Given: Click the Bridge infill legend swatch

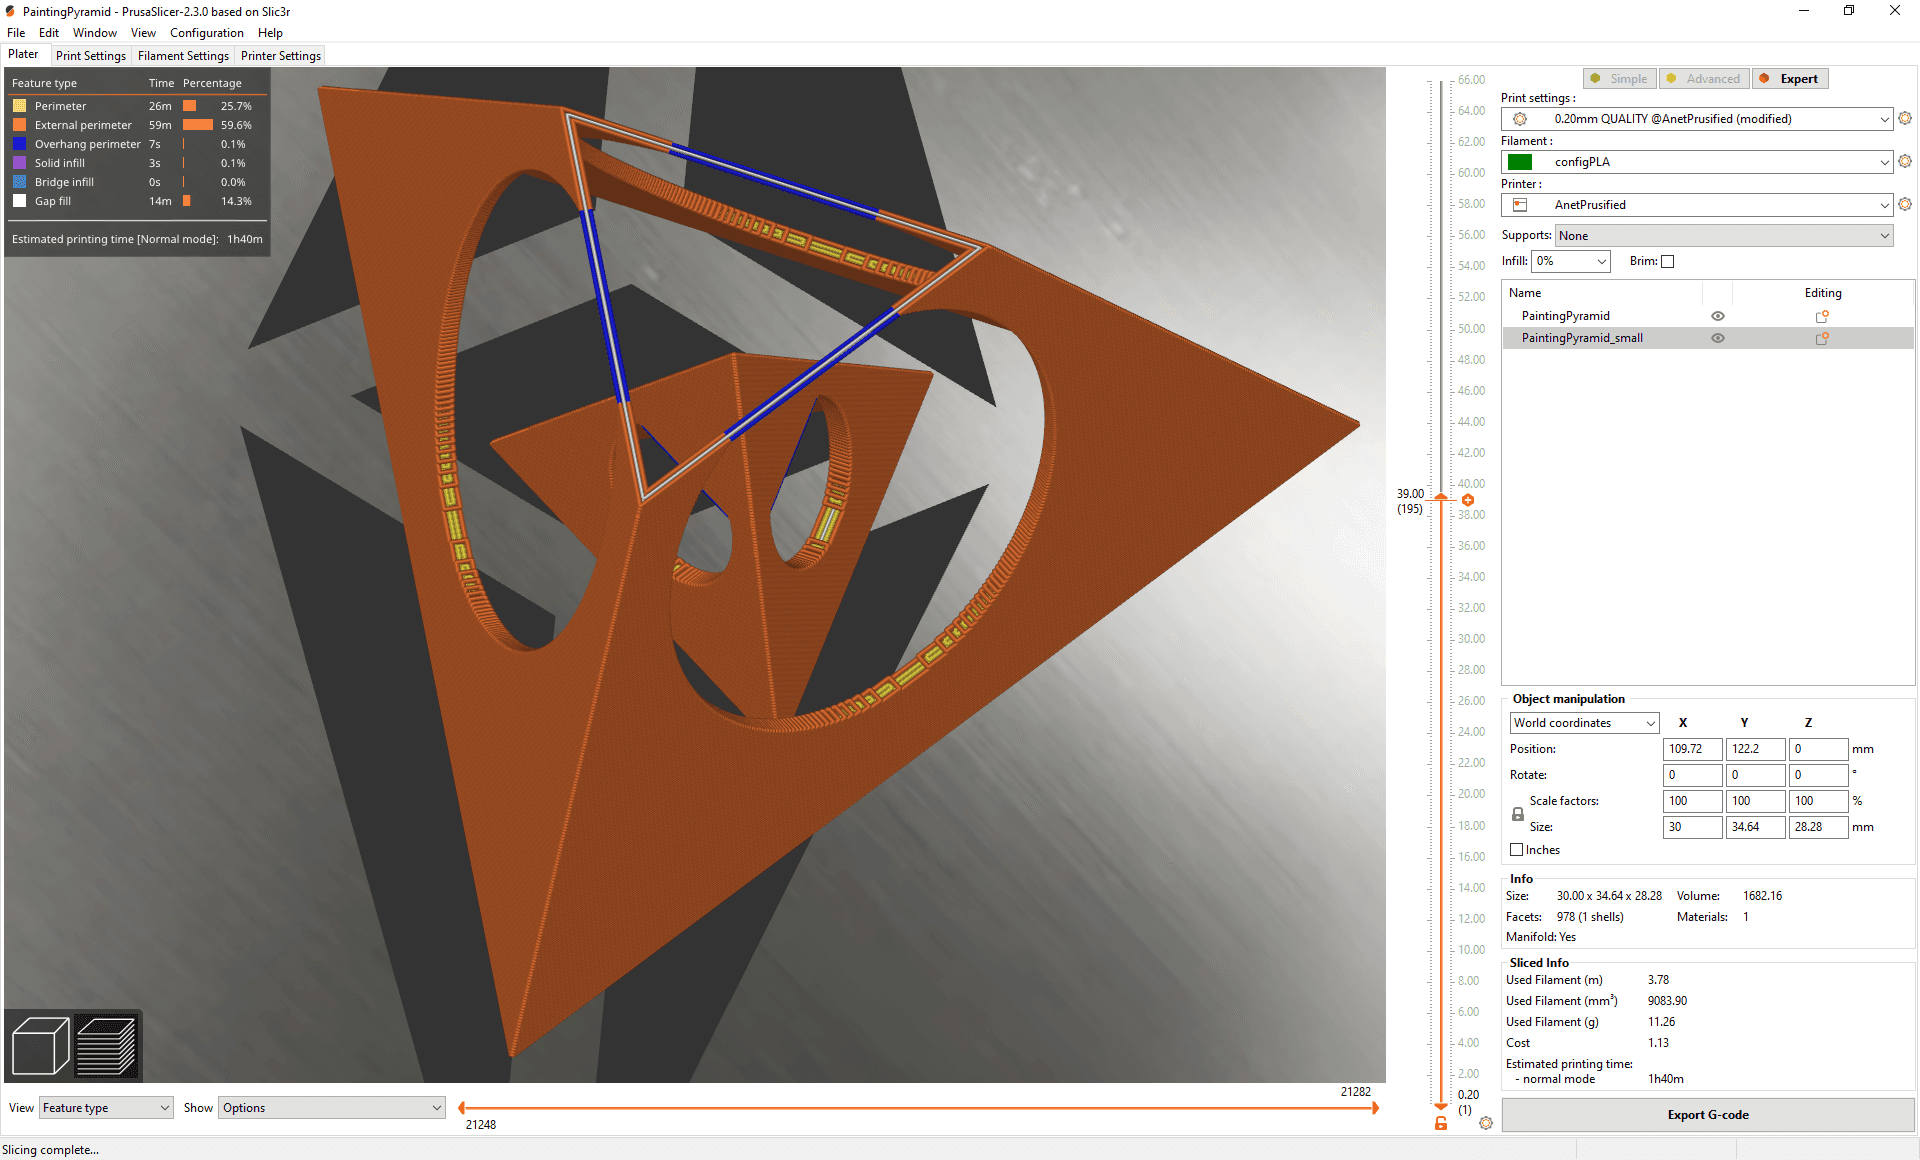Looking at the screenshot, I should [x=19, y=182].
